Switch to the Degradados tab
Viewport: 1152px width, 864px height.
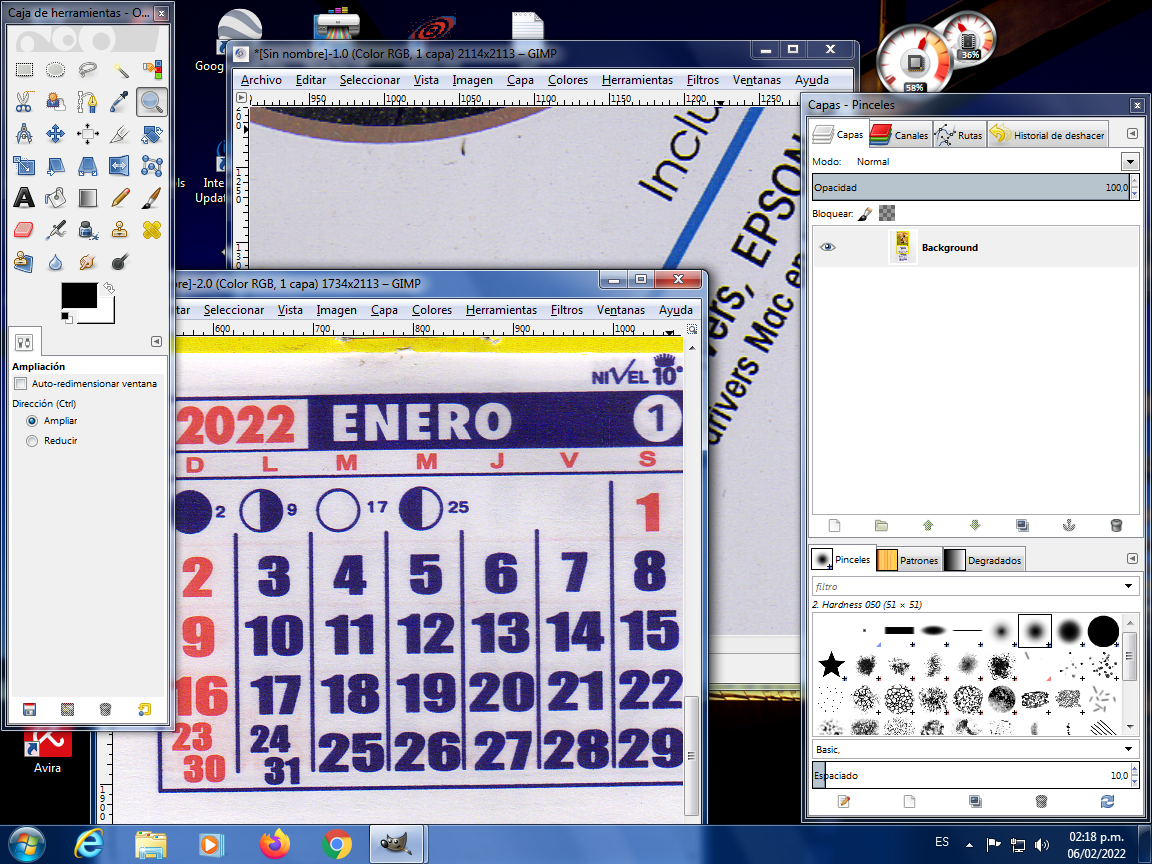click(983, 560)
